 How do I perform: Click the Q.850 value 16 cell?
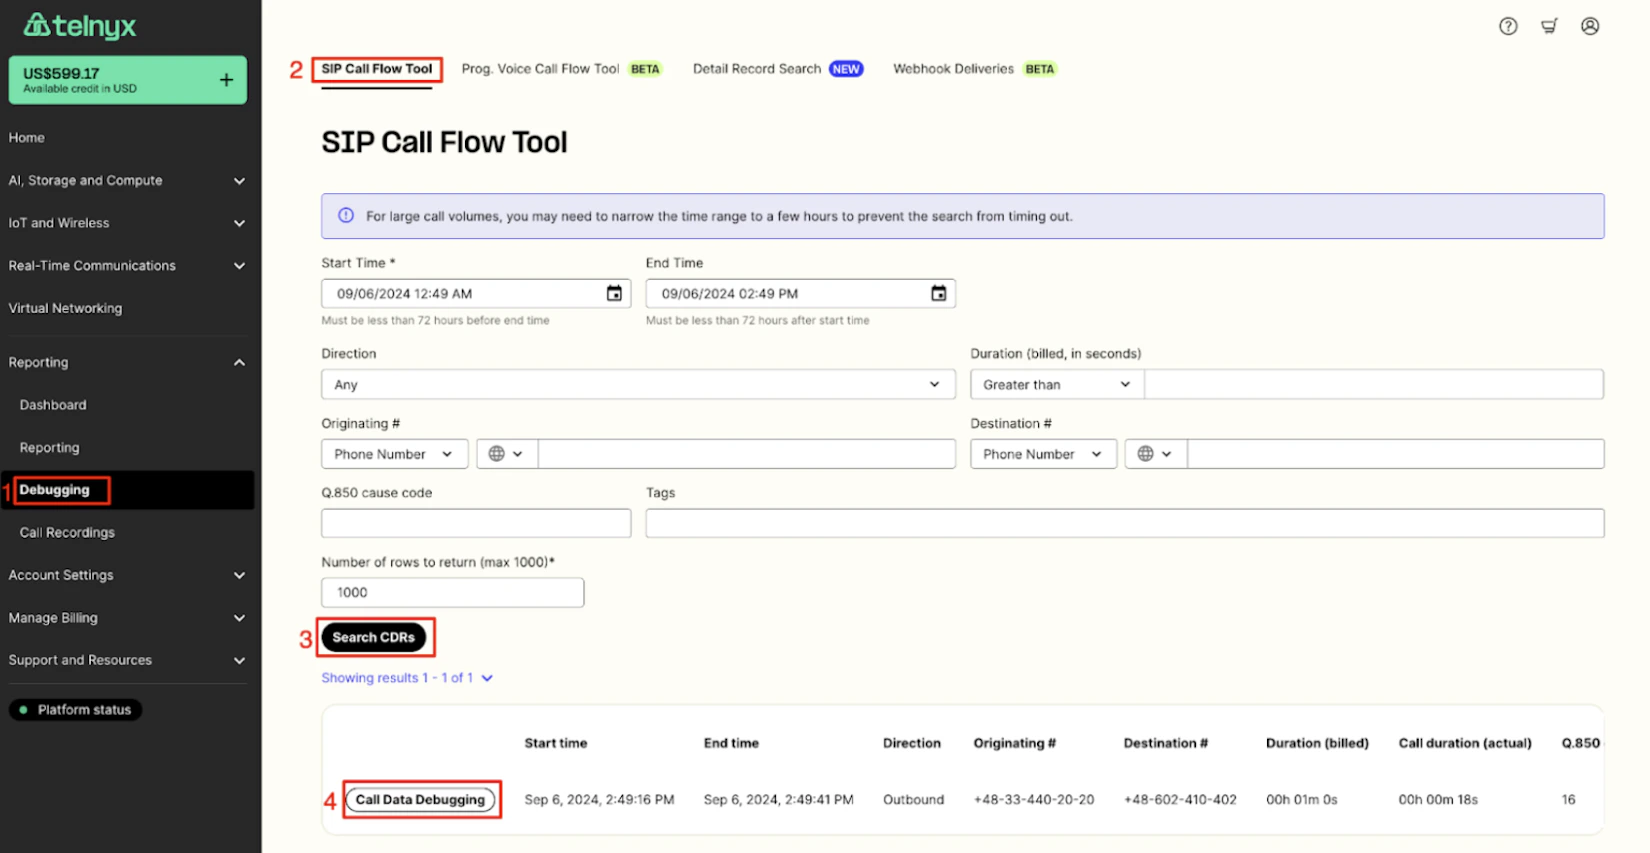(x=1568, y=800)
